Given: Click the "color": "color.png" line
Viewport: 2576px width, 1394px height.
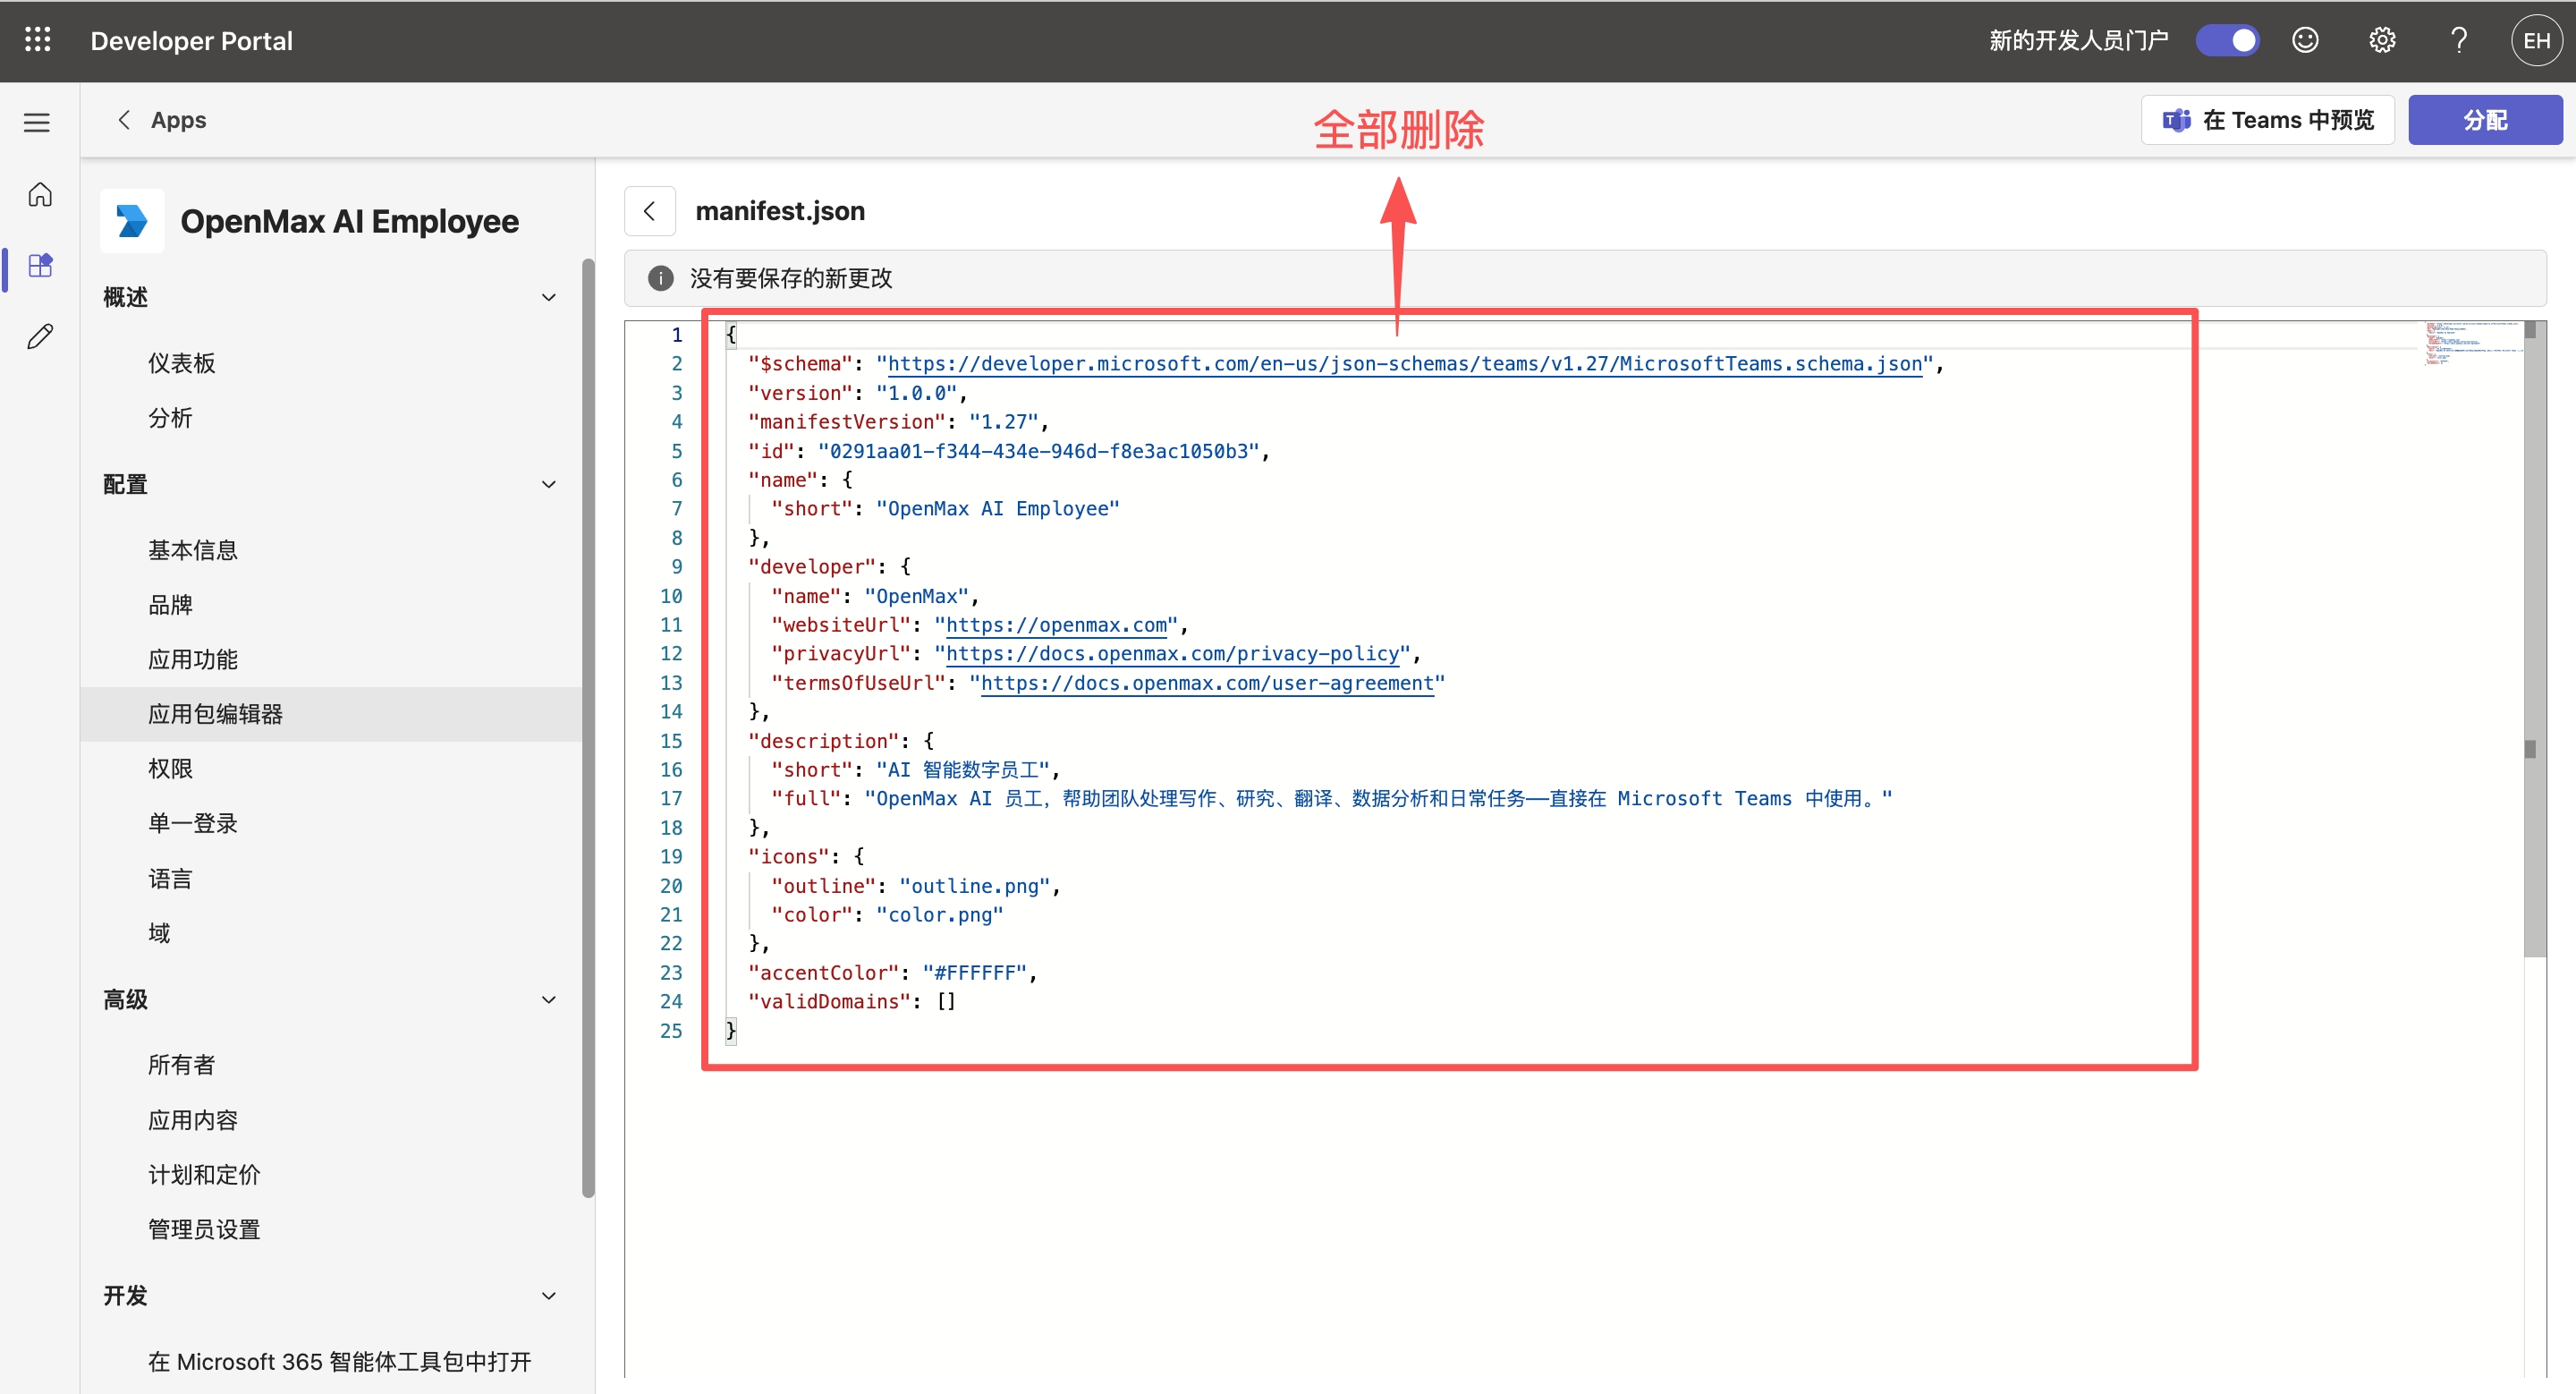Looking at the screenshot, I should (x=887, y=915).
